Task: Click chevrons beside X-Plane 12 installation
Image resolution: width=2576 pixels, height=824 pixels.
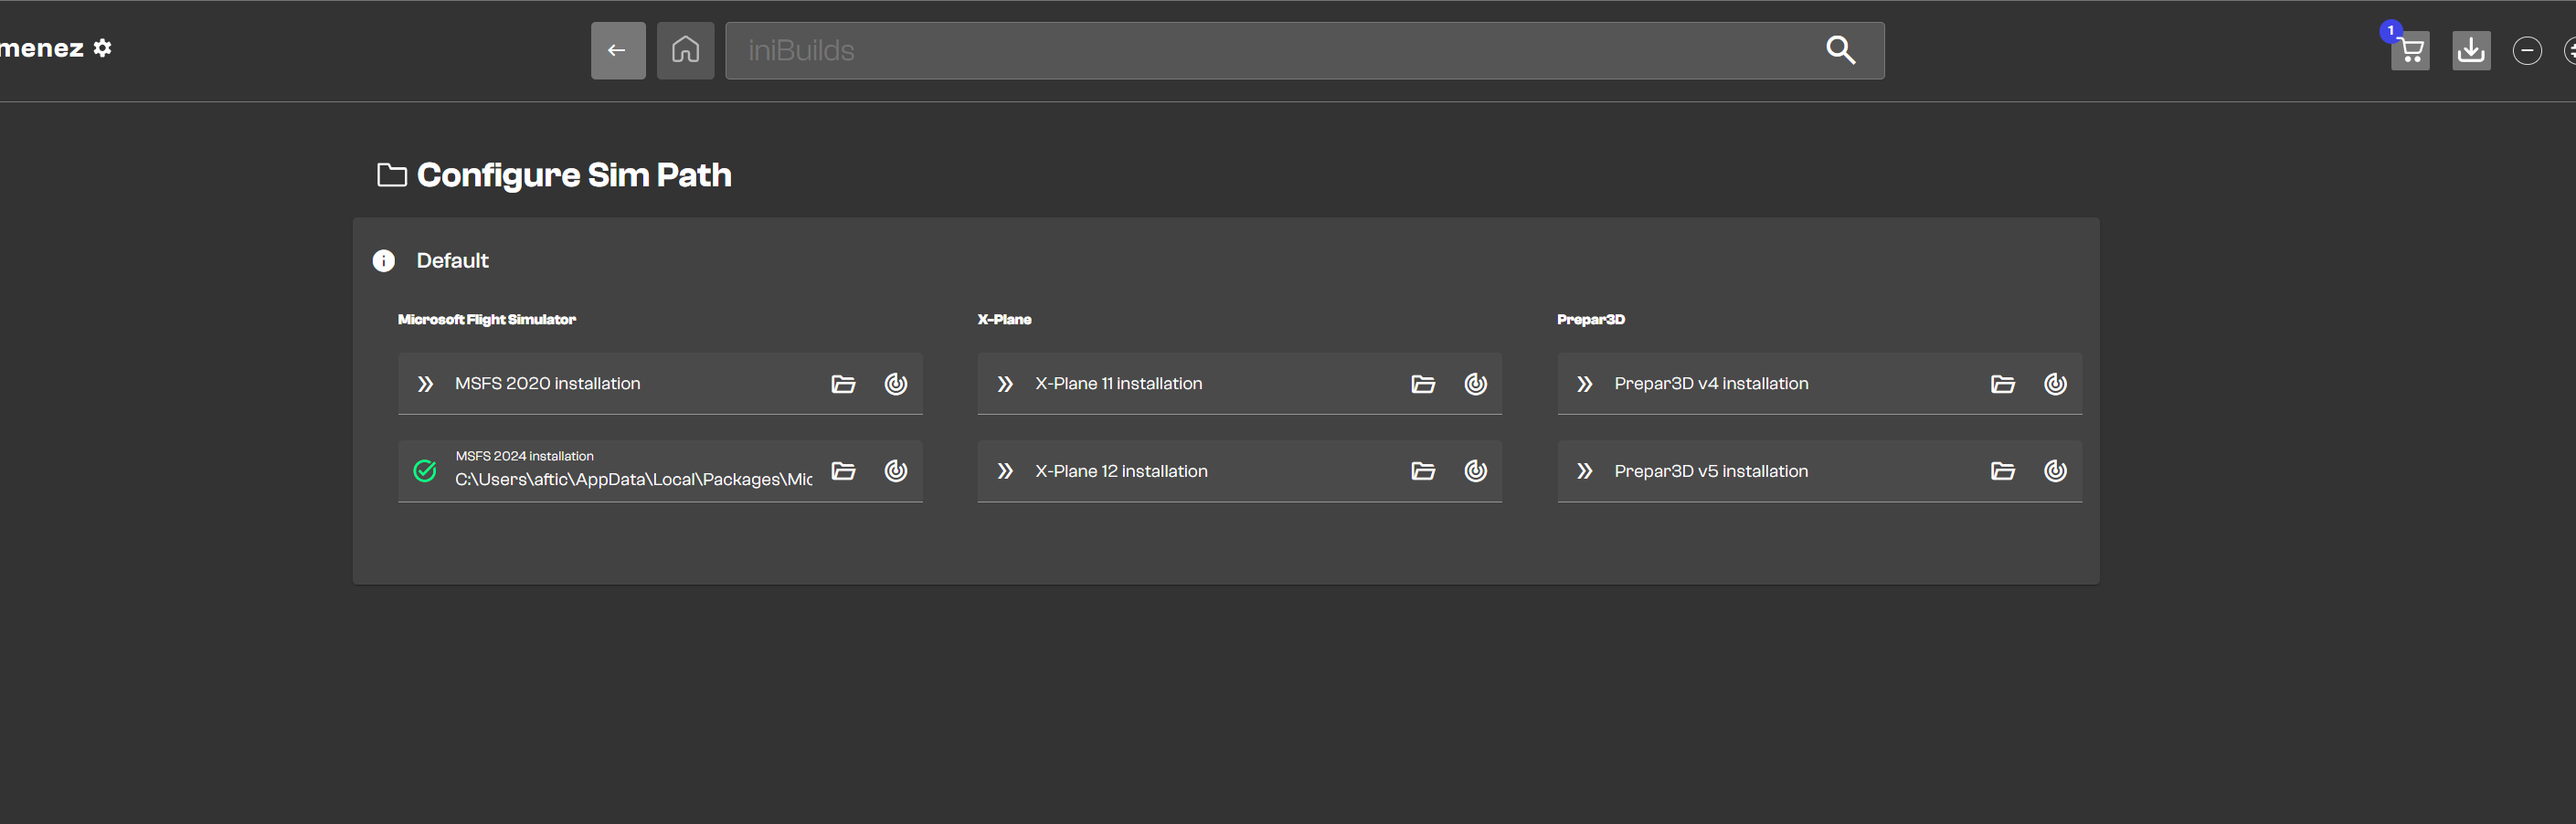Action: click(1005, 471)
